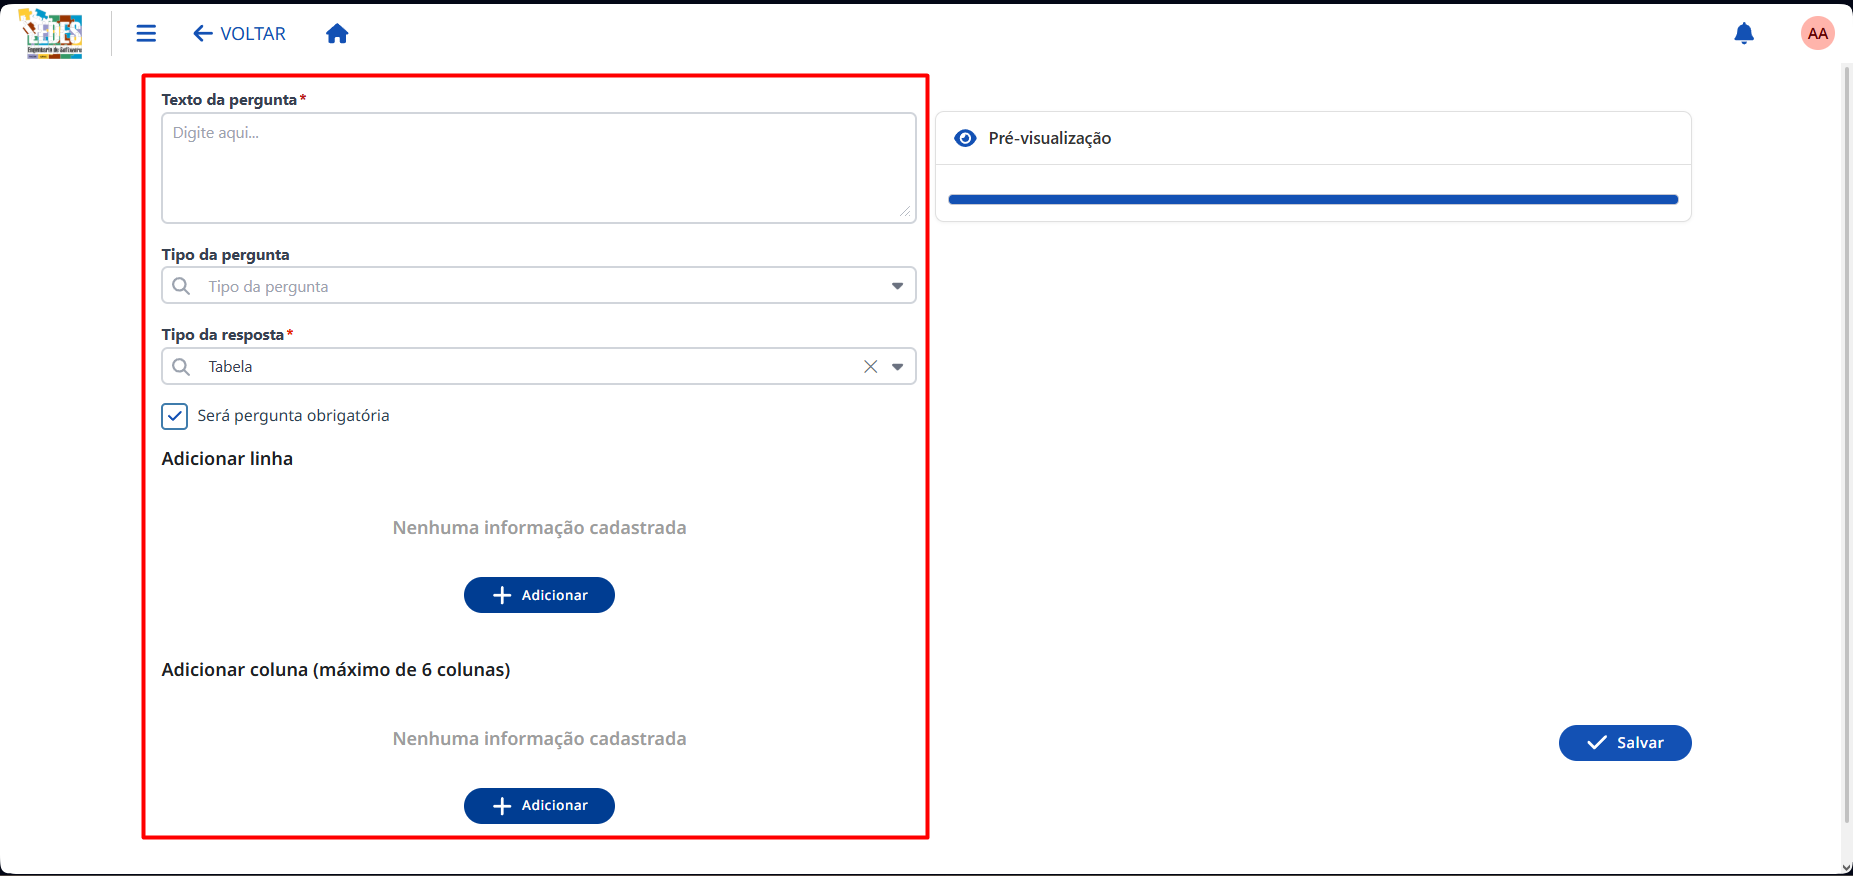
Task: Click the Será pergunta obrigatória label
Action: coord(293,416)
